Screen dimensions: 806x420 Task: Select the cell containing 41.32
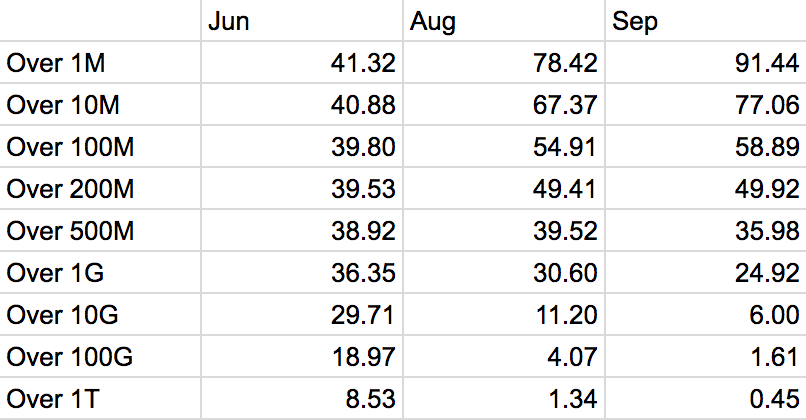pyautogui.click(x=302, y=63)
